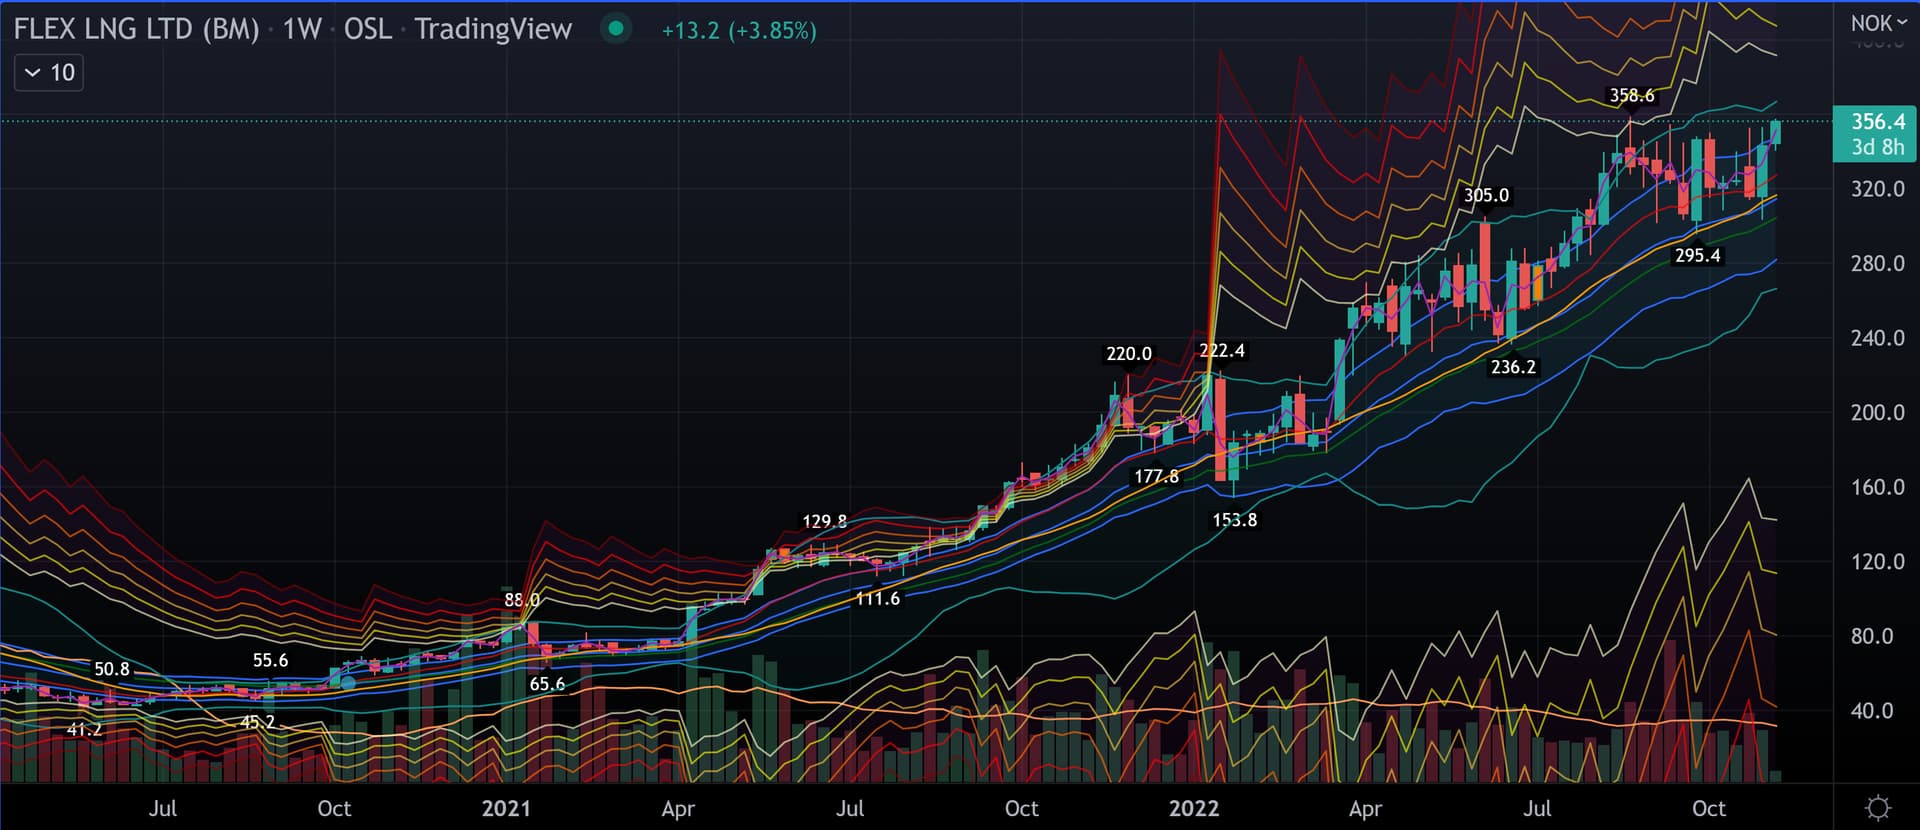Click the latest green weekly candle
Screen dimensions: 1920x830
(x=1775, y=133)
